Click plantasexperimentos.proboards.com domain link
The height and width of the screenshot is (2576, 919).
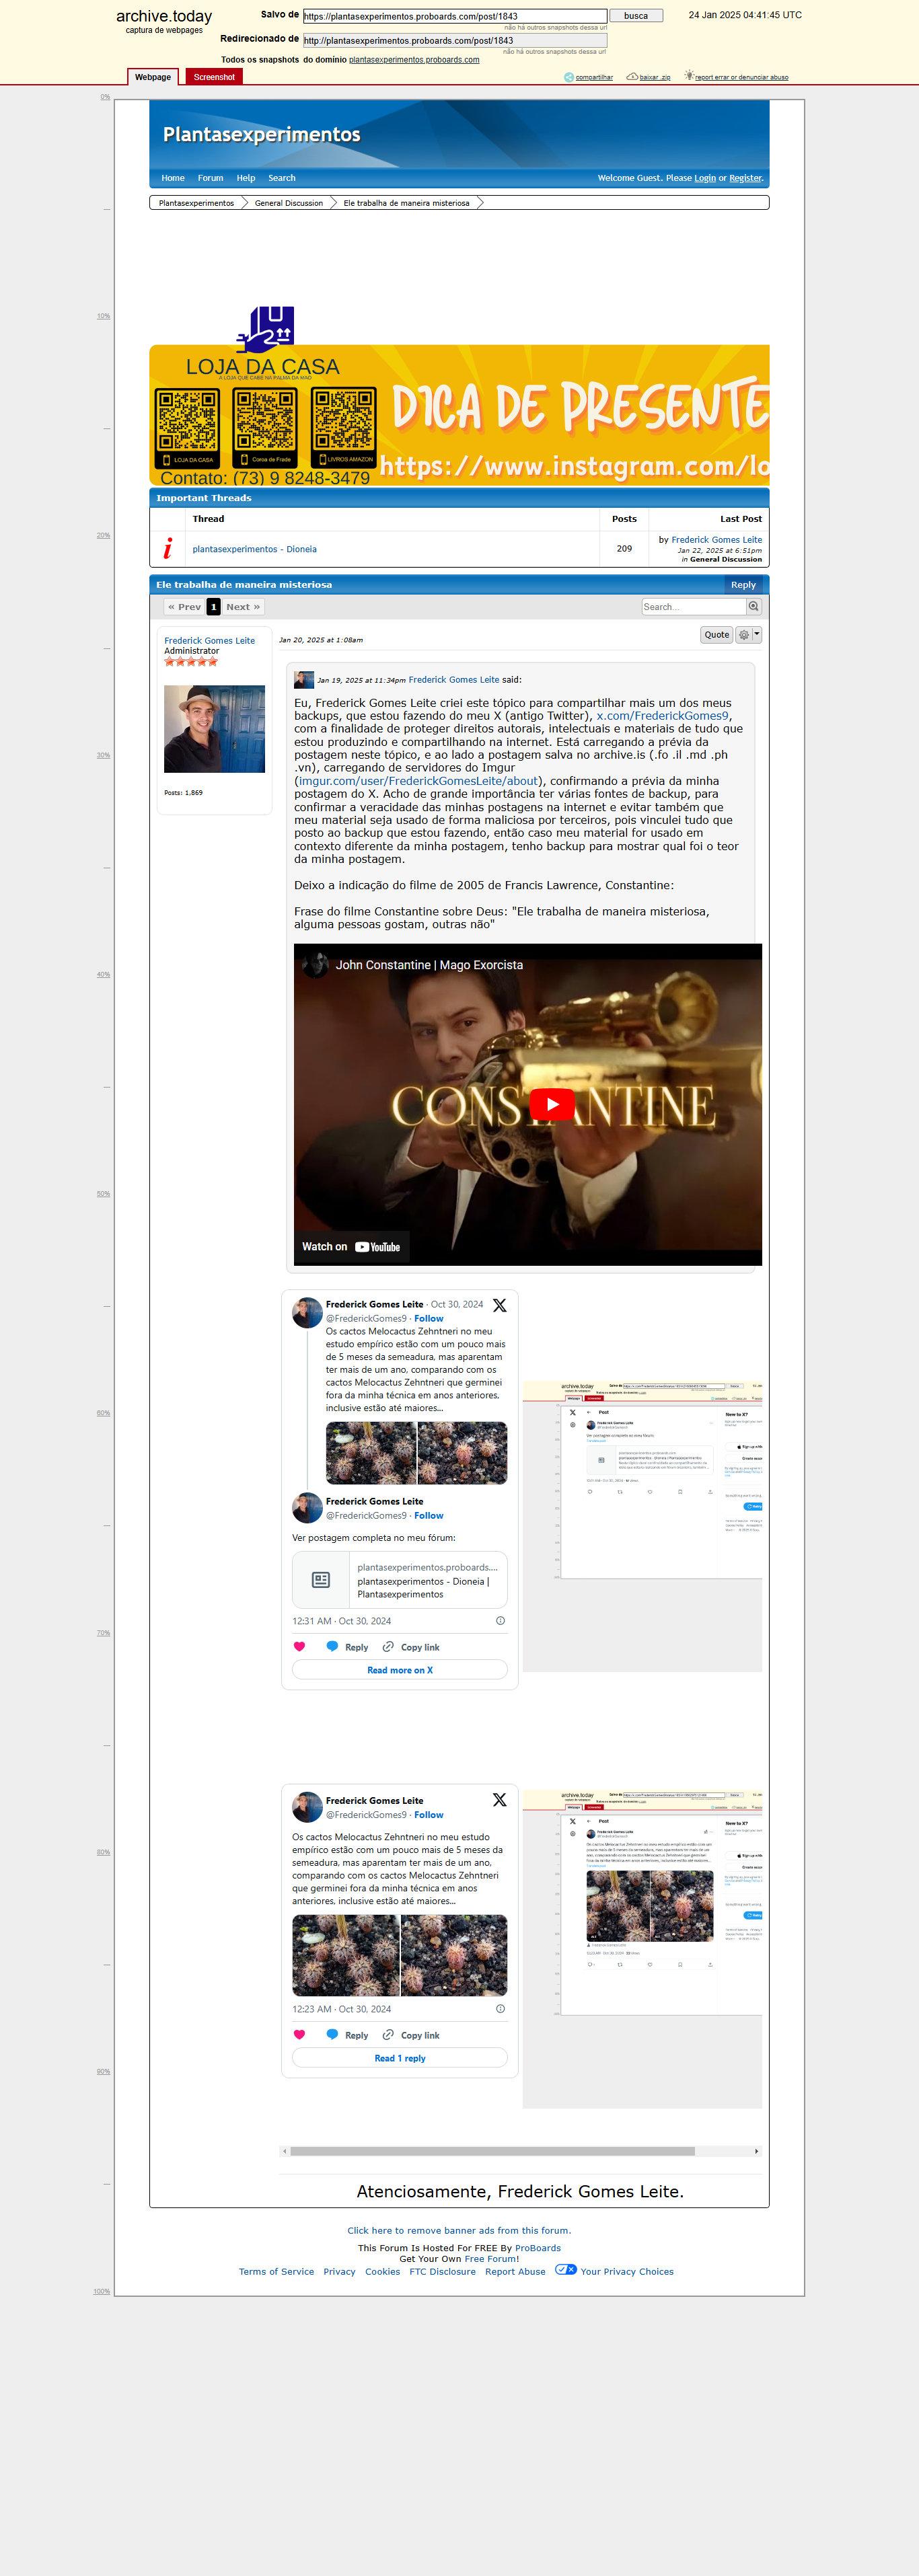click(414, 60)
